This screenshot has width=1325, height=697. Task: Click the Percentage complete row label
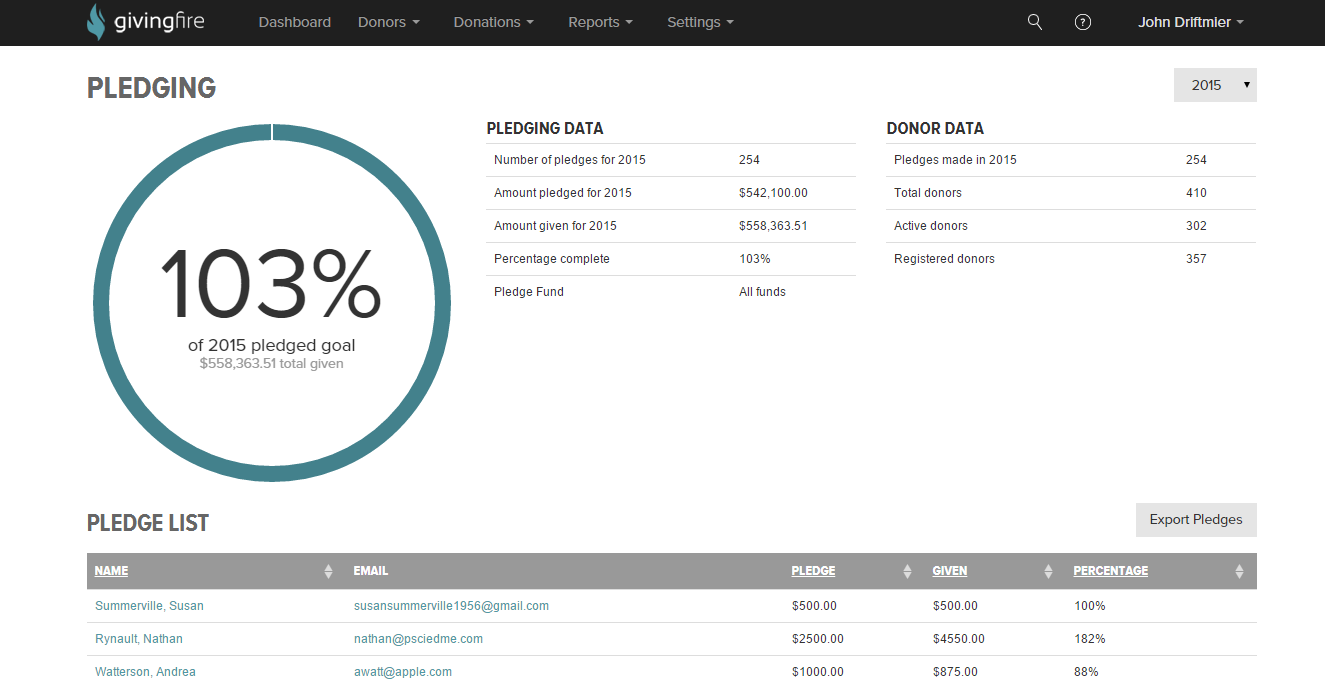552,259
